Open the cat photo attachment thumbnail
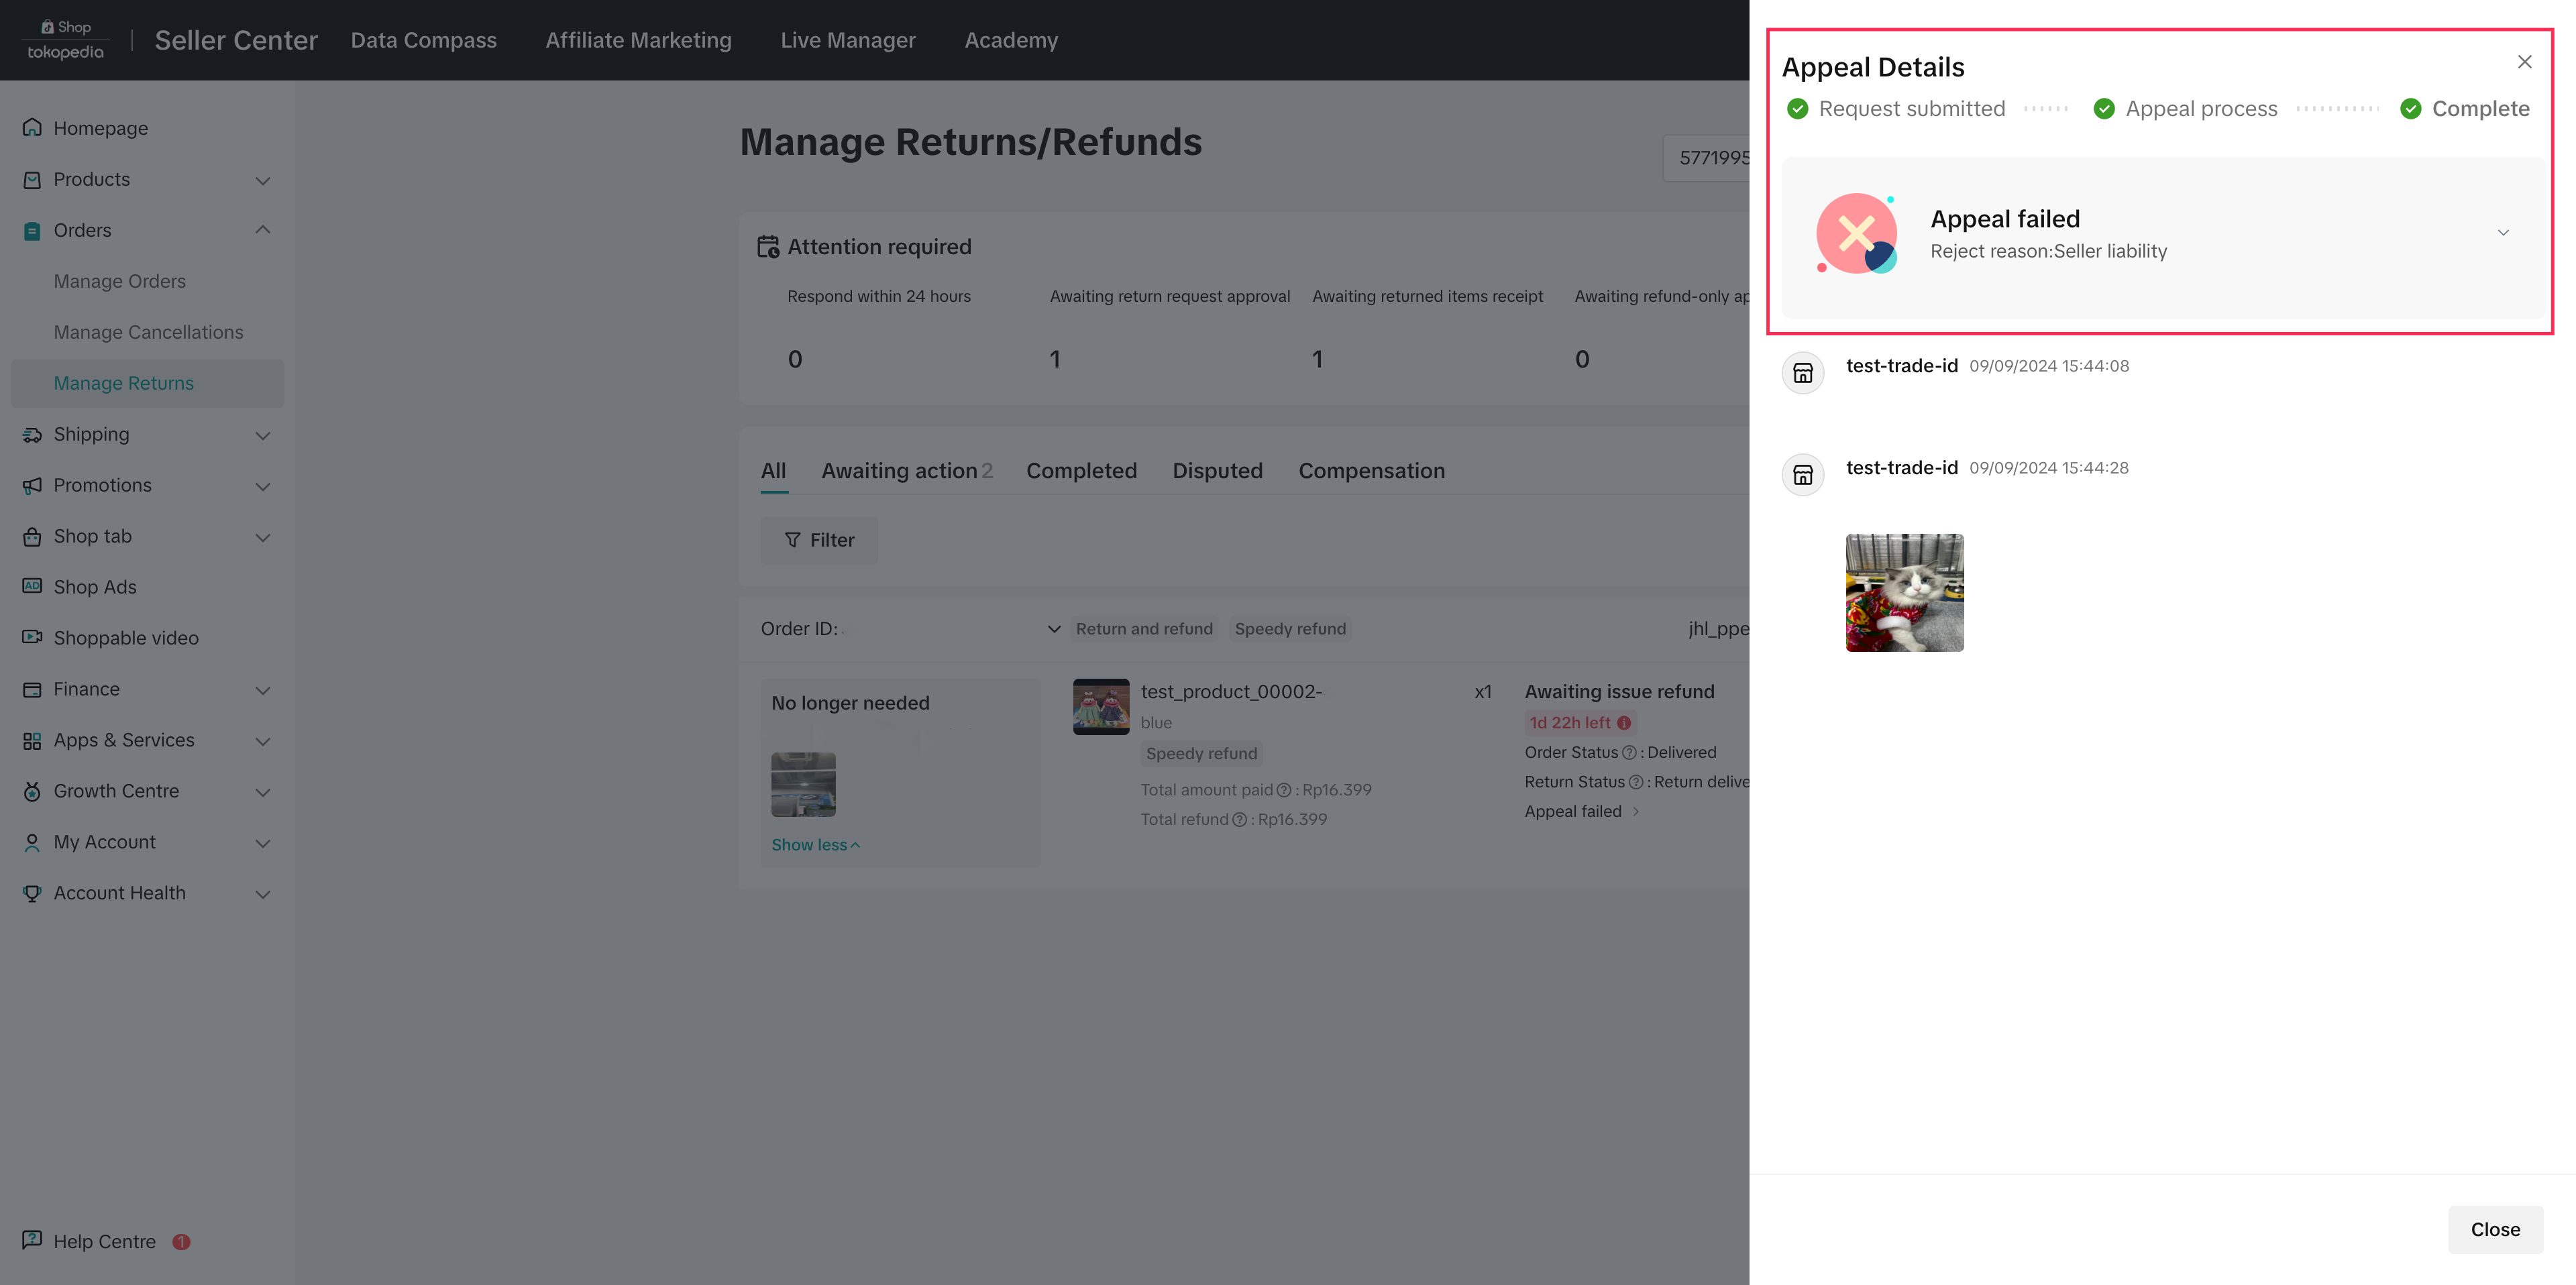The height and width of the screenshot is (1285, 2576). 1904,592
